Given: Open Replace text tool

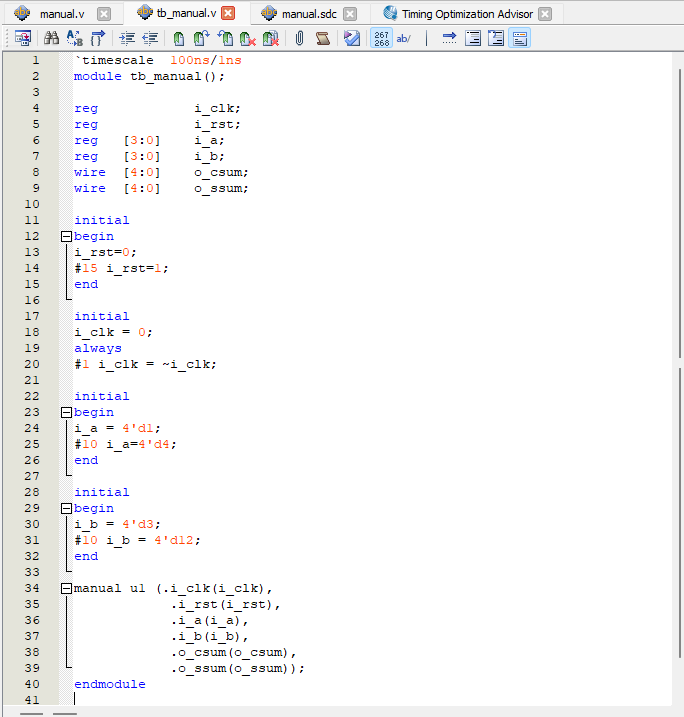Looking at the screenshot, I should pyautogui.click(x=74, y=39).
